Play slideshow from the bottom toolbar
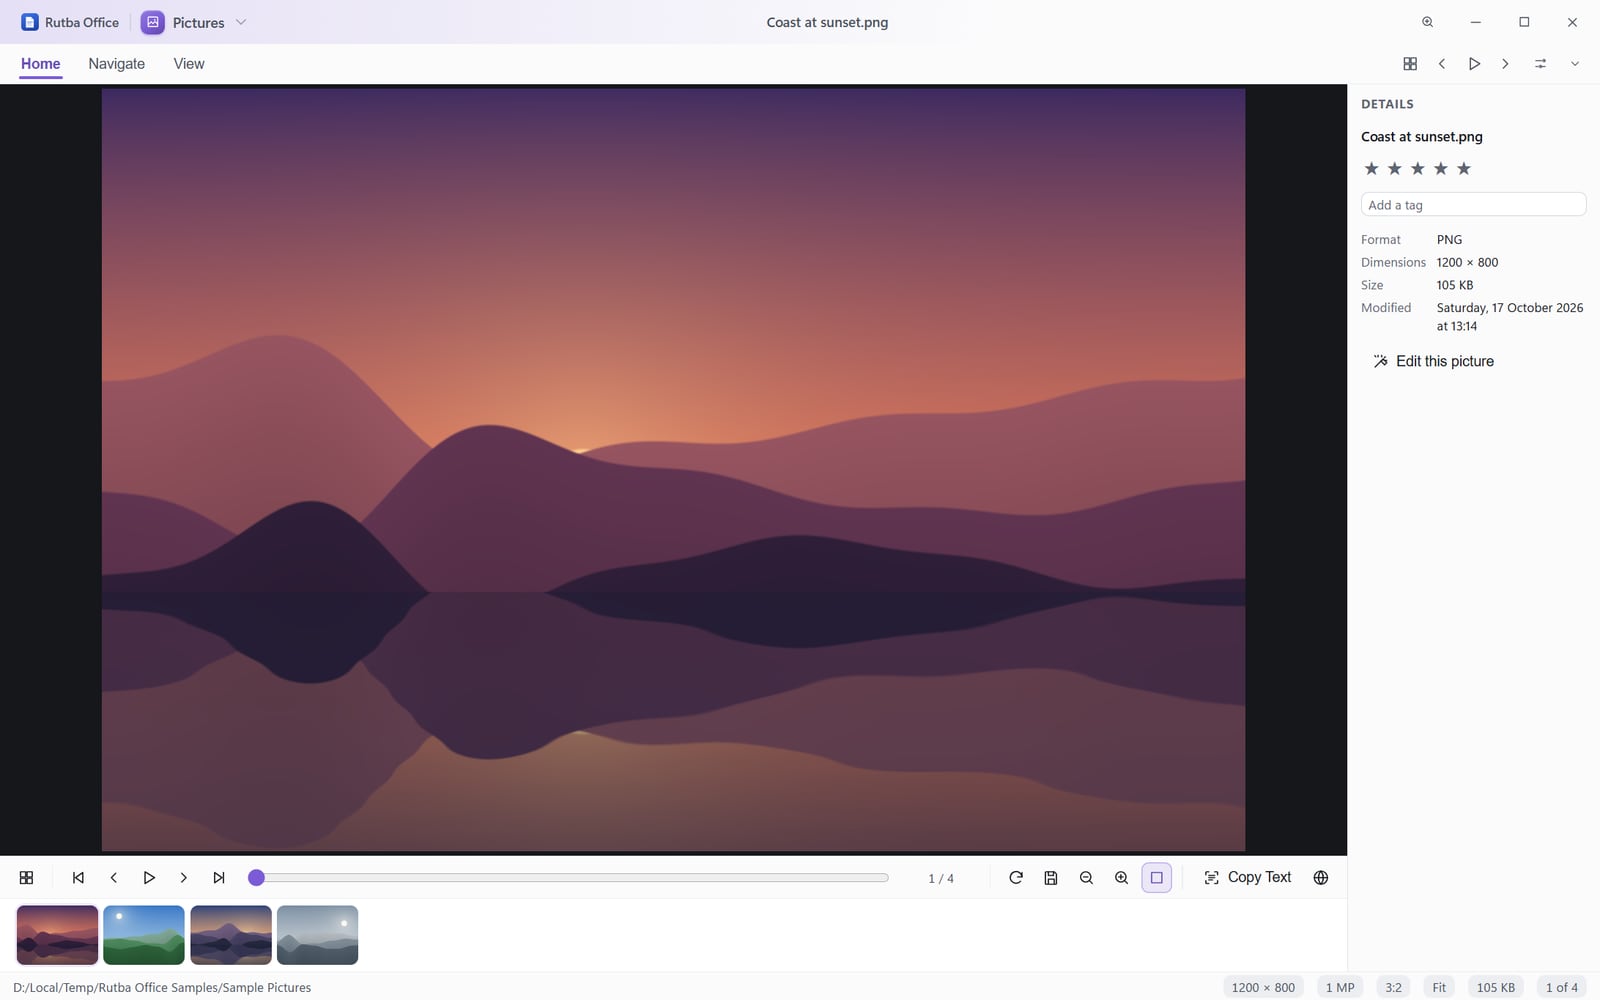1600x1000 pixels. 149,878
